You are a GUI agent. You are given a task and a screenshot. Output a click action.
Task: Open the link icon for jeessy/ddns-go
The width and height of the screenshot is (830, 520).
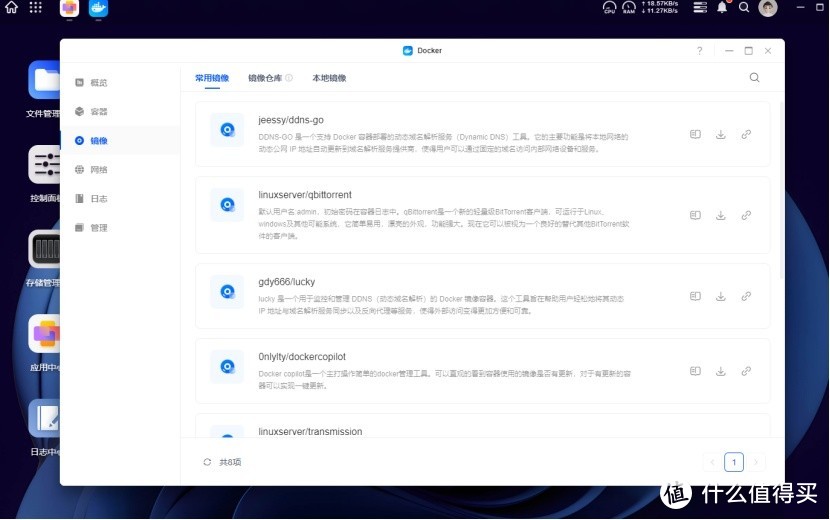[746, 135]
